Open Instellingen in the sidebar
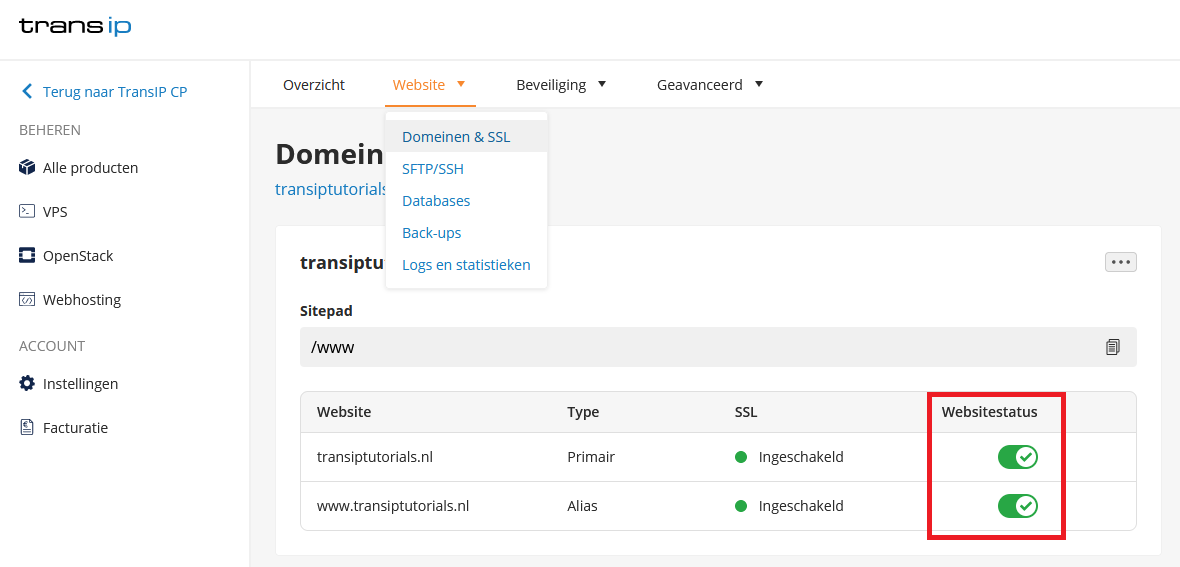 81,384
